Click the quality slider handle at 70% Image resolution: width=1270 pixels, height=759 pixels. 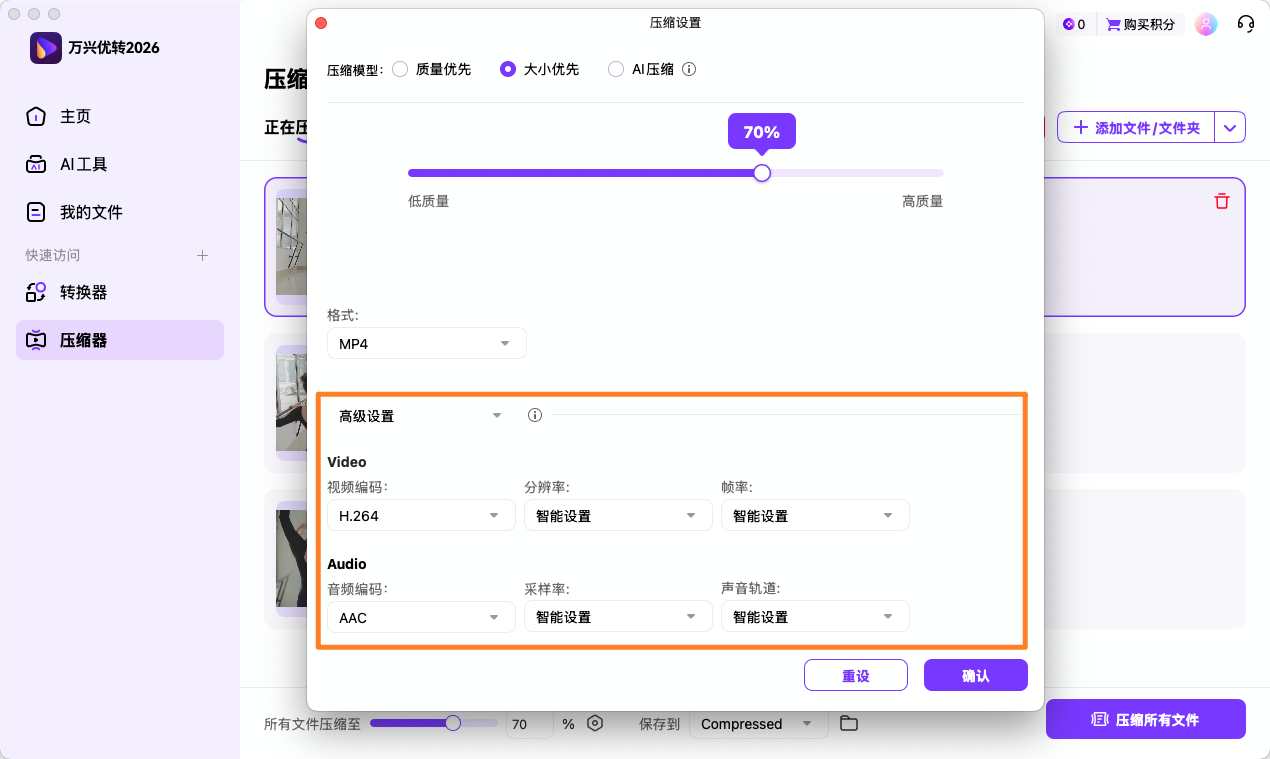click(x=762, y=173)
